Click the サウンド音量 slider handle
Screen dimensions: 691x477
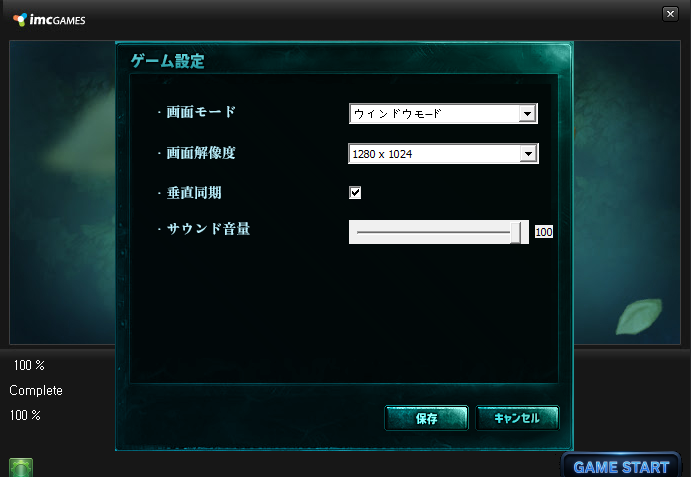515,232
